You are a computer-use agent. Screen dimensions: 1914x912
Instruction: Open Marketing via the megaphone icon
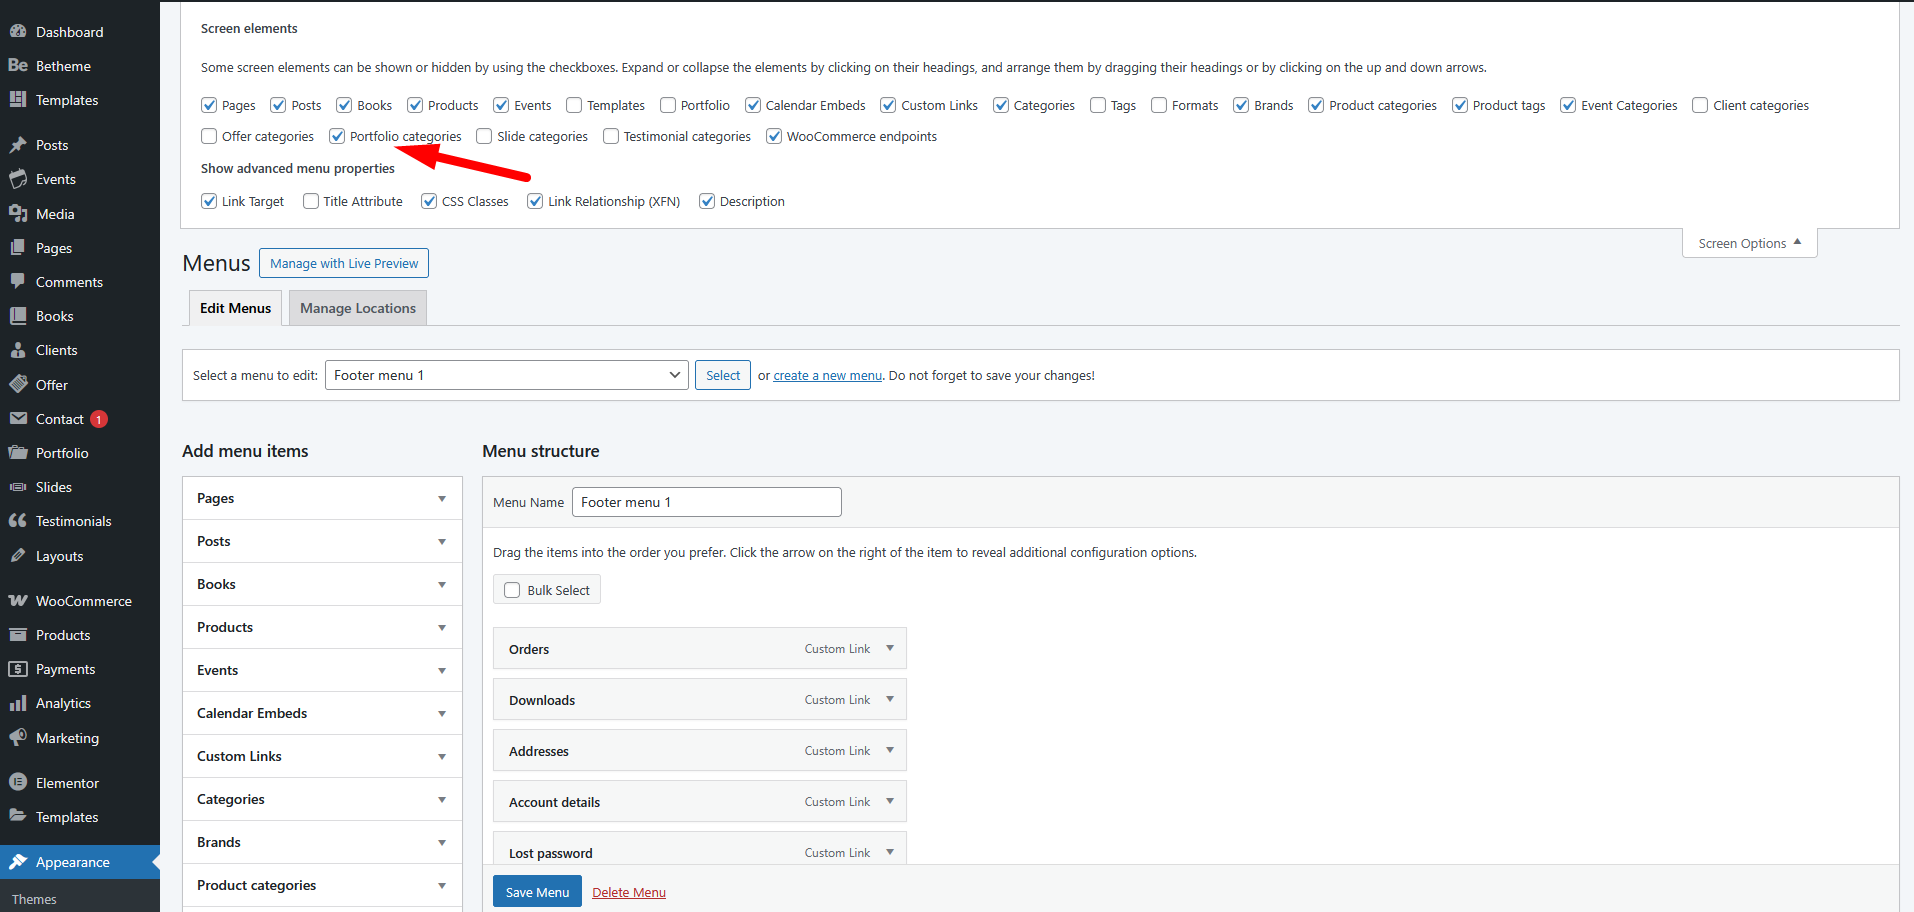(18, 738)
